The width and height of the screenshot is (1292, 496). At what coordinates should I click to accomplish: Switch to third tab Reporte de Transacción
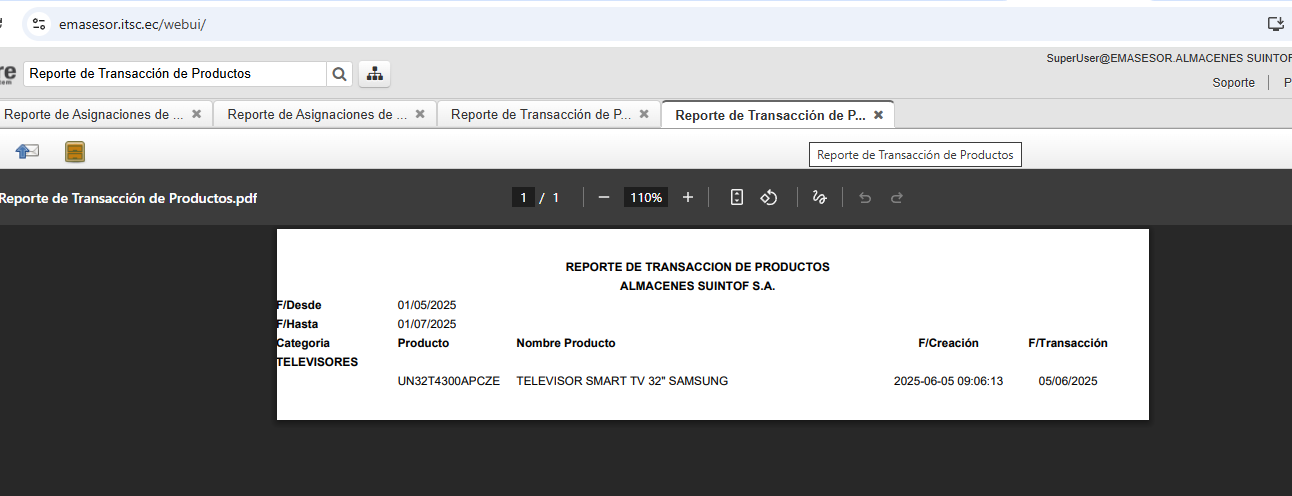(x=540, y=115)
